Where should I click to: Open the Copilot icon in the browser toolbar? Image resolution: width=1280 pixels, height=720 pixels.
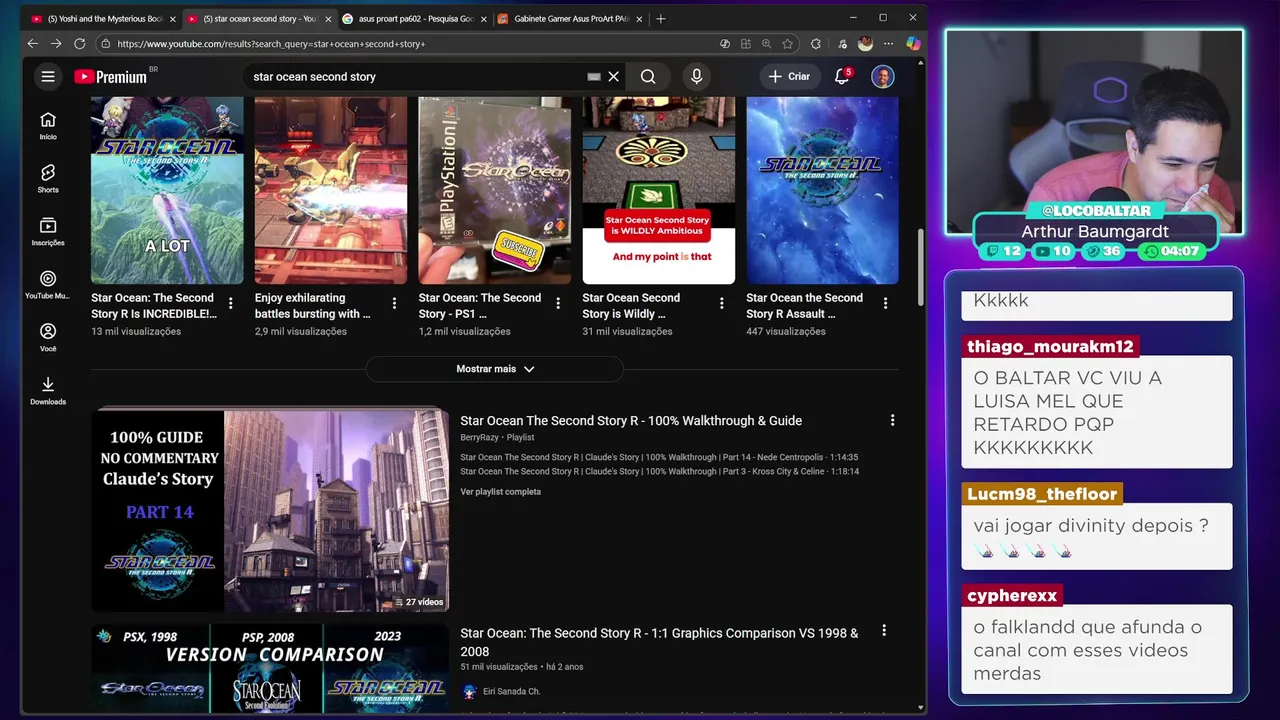(x=913, y=44)
